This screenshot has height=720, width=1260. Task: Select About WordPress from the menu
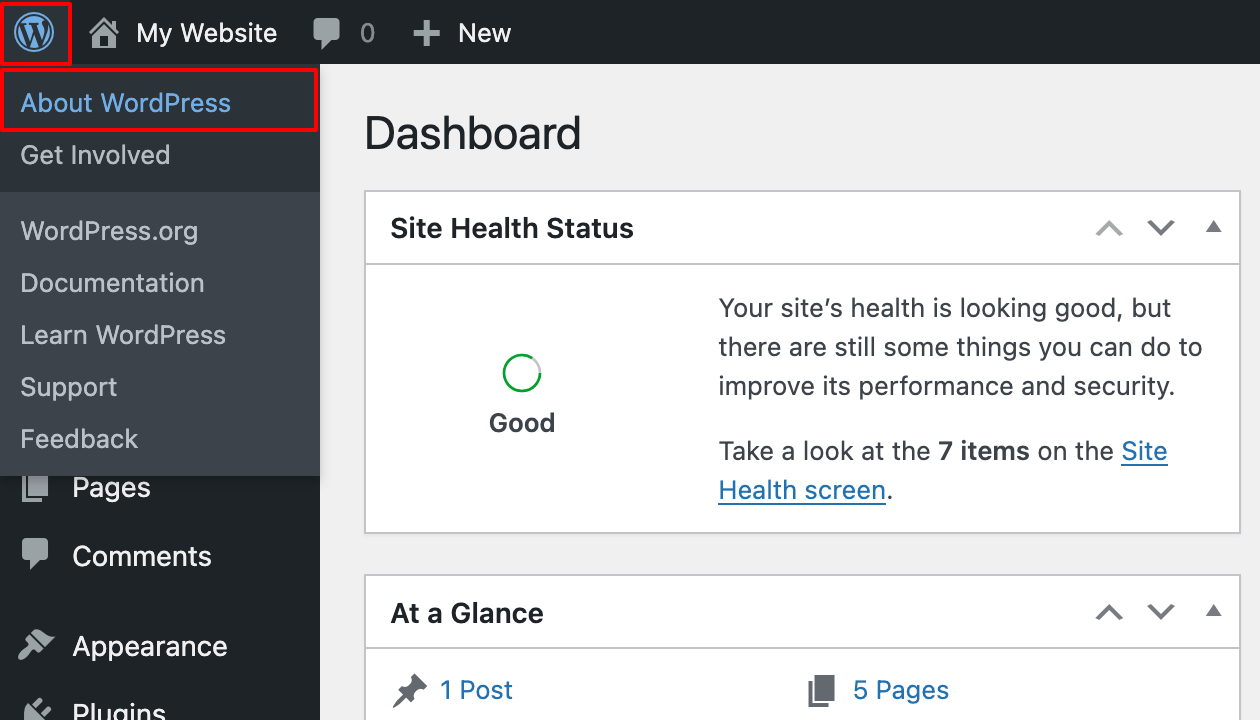pyautogui.click(x=126, y=102)
